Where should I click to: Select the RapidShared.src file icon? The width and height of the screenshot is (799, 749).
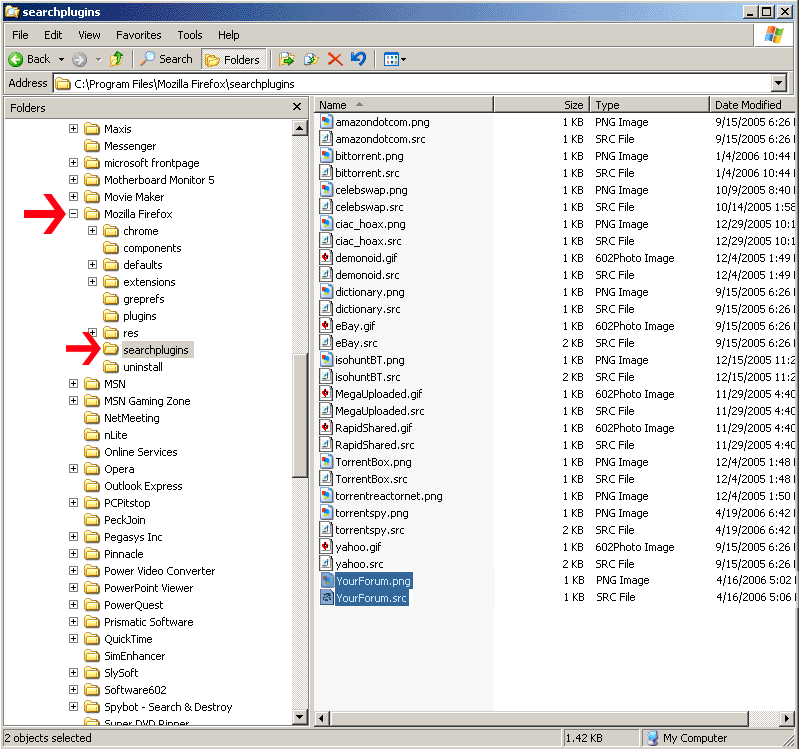coord(326,444)
